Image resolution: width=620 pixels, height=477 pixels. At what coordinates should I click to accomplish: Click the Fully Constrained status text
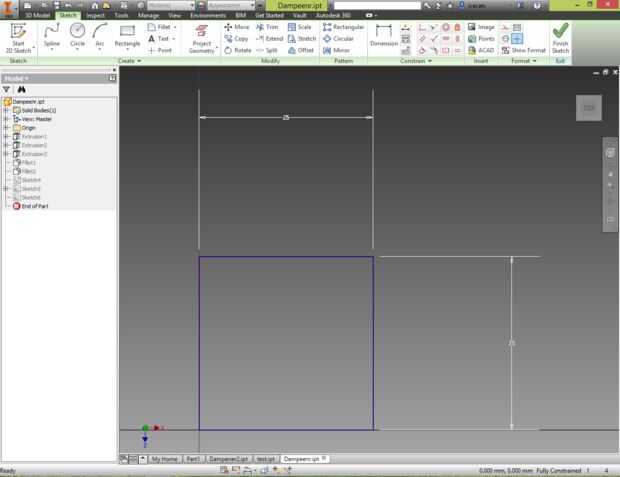pos(559,470)
